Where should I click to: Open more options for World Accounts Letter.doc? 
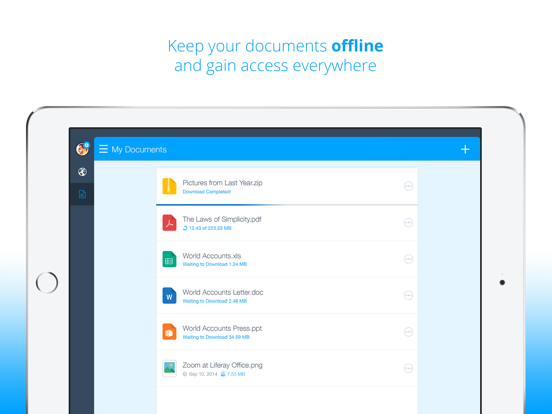coord(408,295)
